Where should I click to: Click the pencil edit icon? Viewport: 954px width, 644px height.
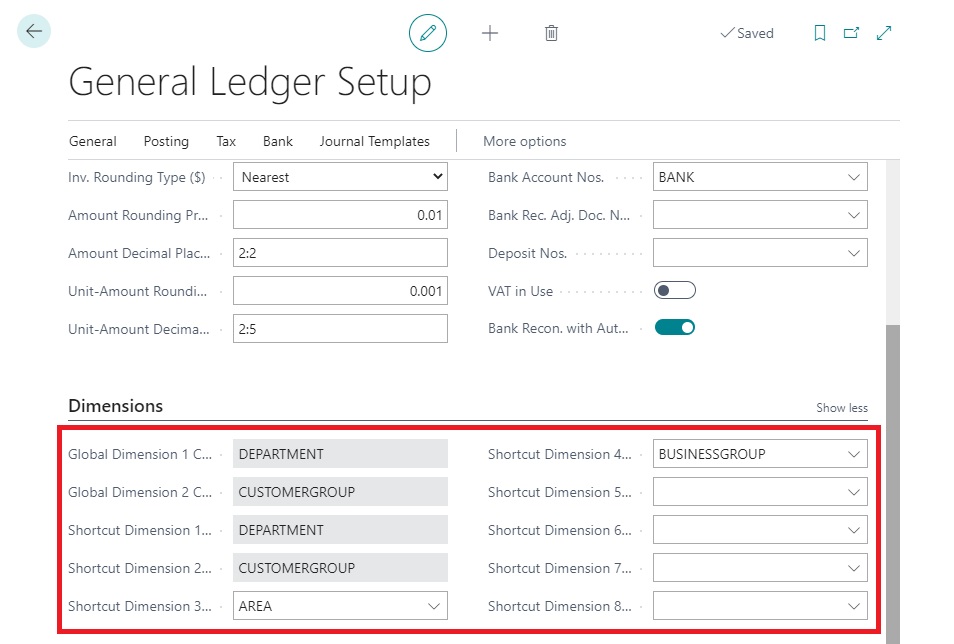(428, 33)
